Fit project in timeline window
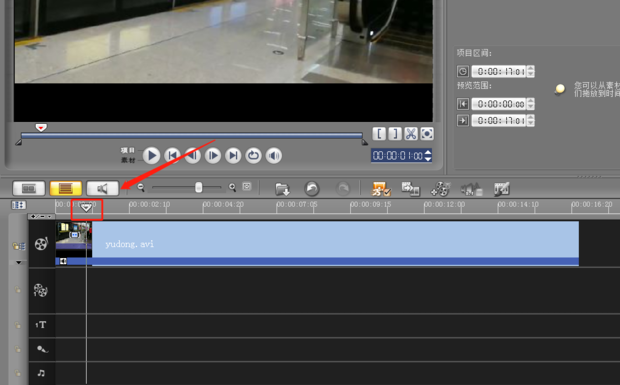Image resolution: width=620 pixels, height=385 pixels. [x=247, y=187]
